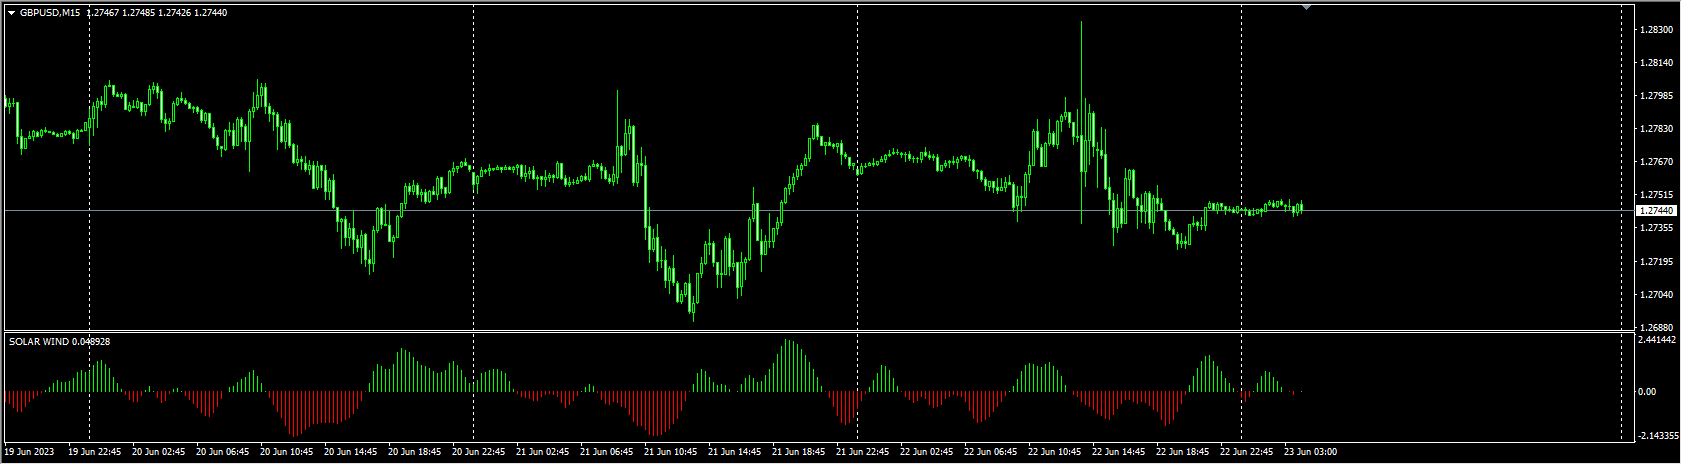Screen dimensions: 1682x465
Task: Click the 21 Jun 14:45 time label
Action: point(735,452)
